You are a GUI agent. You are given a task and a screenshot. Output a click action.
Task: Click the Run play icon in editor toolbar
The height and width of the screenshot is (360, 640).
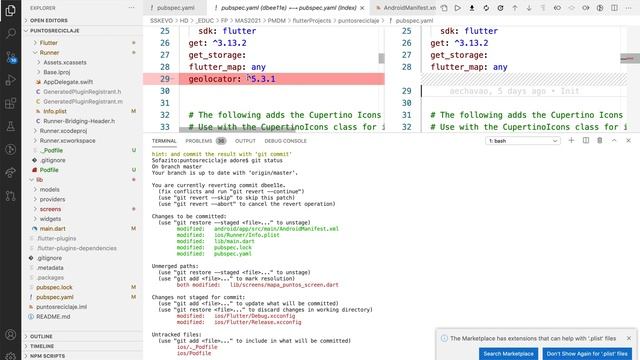(x=458, y=8)
